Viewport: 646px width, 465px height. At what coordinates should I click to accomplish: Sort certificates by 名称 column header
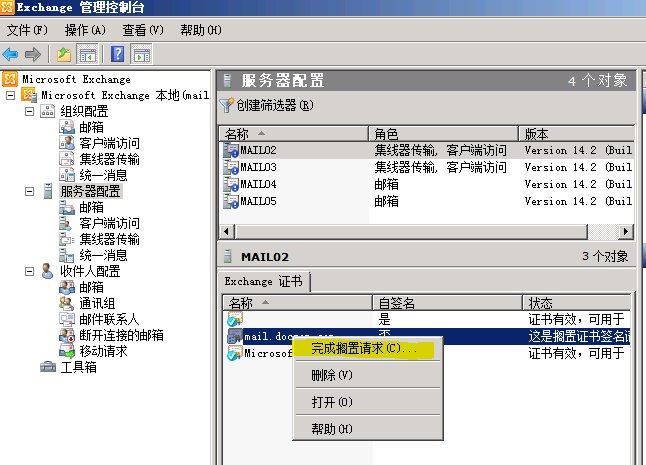[x=297, y=303]
